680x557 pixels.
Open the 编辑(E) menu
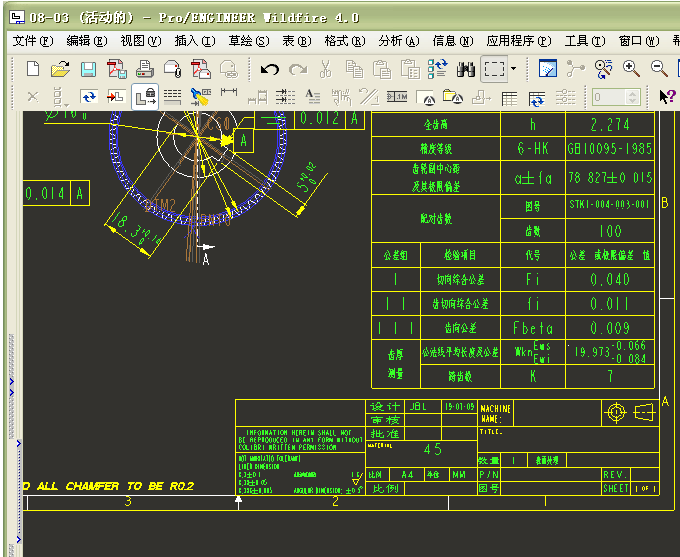pyautogui.click(x=87, y=41)
